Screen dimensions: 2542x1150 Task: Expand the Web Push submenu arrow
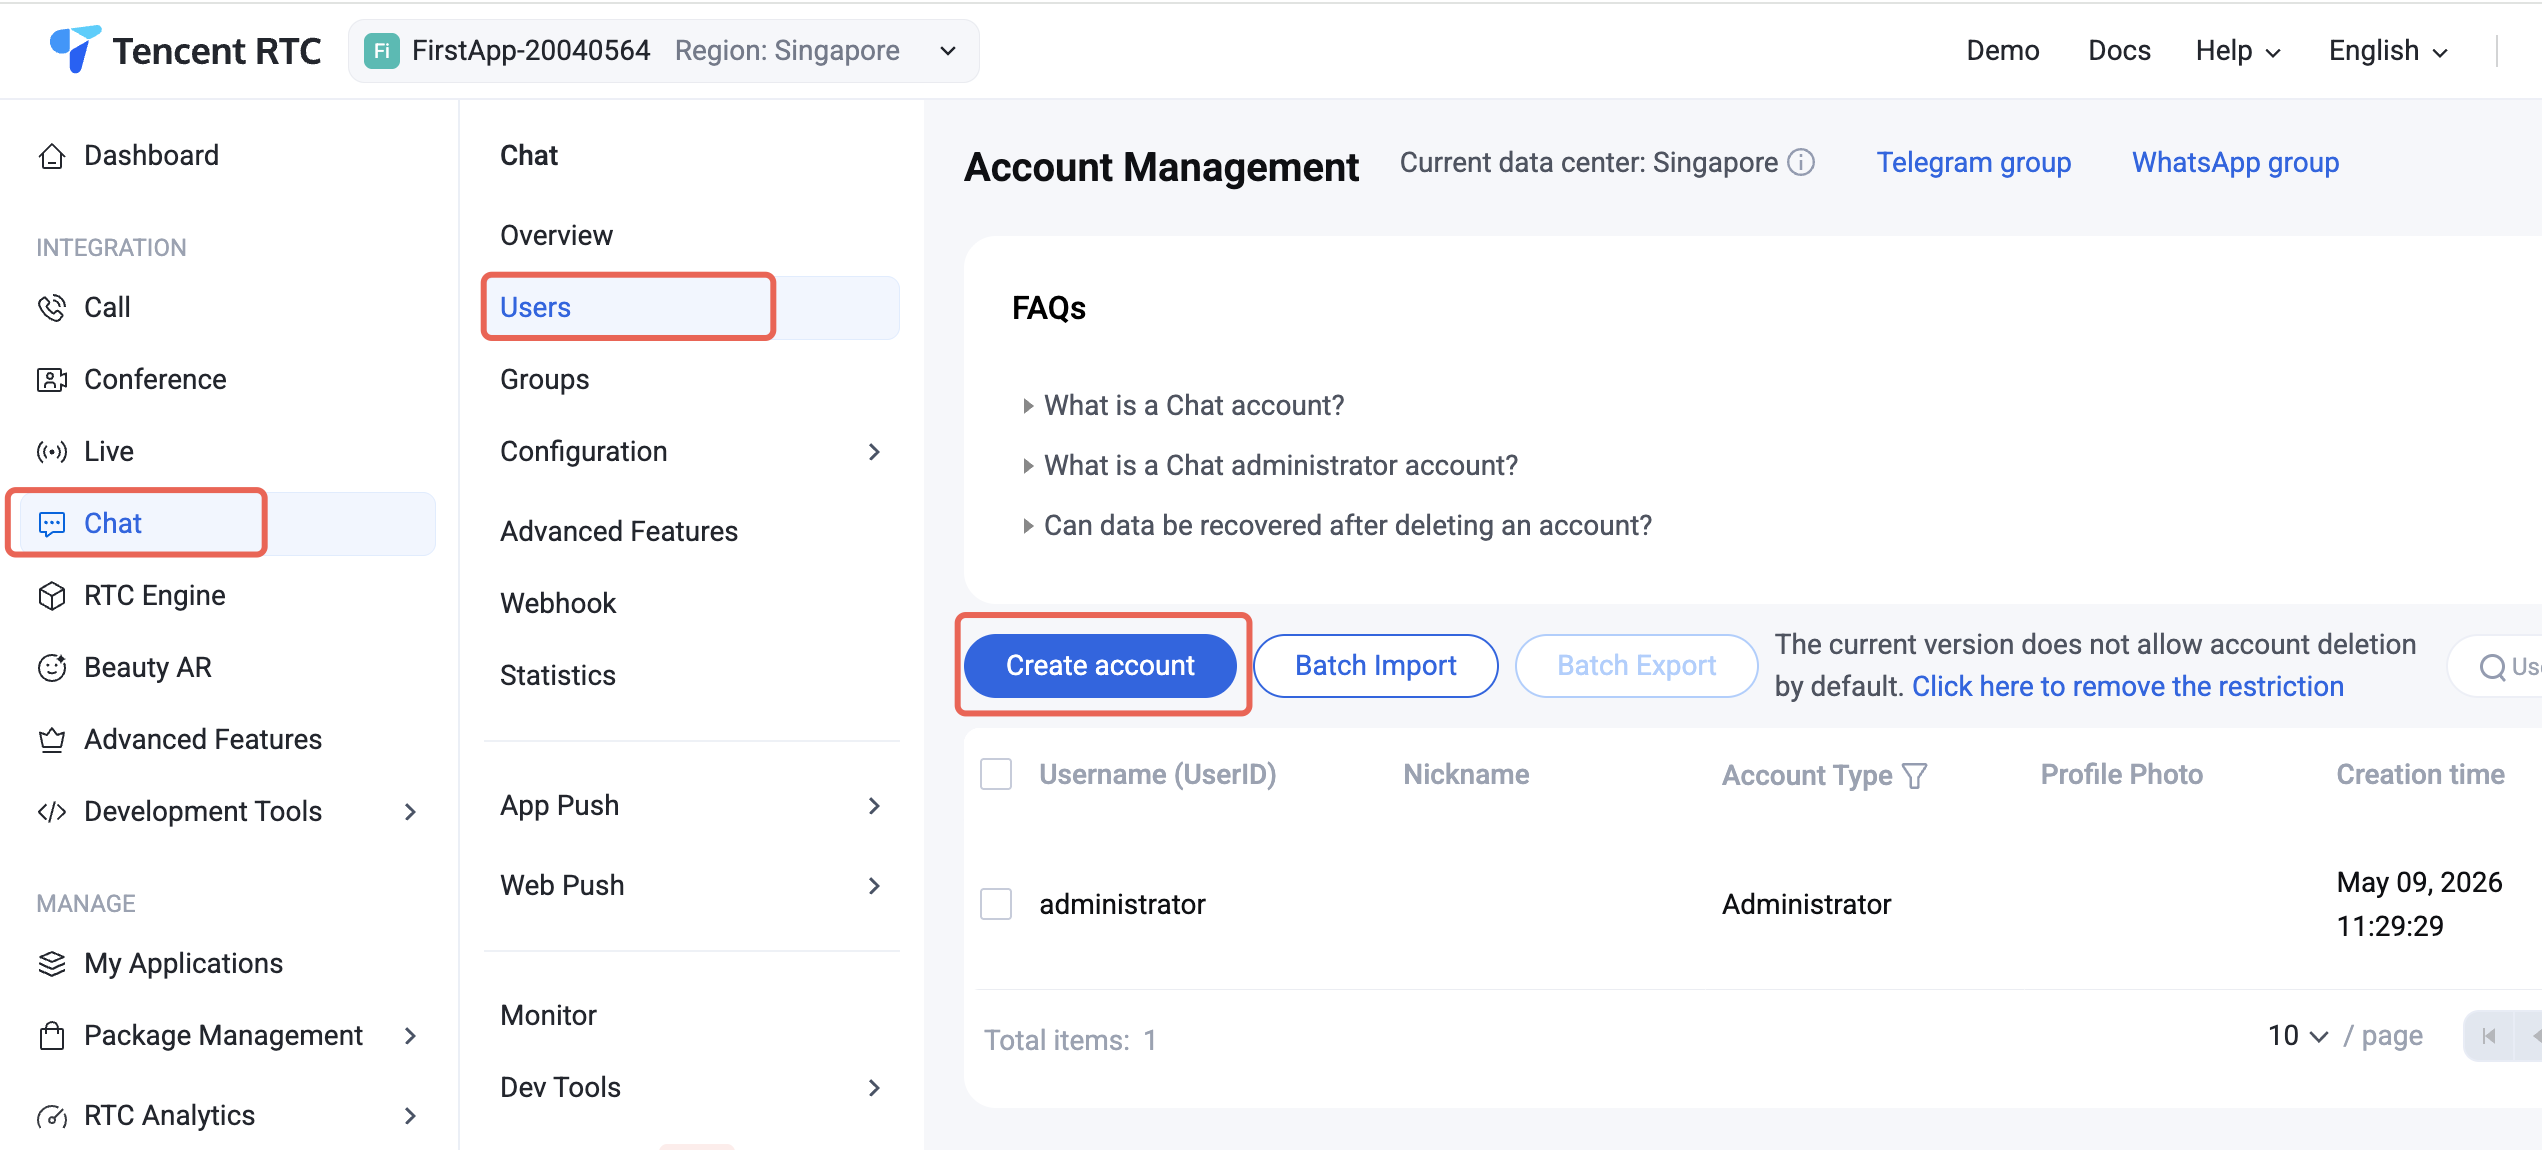[x=874, y=886]
